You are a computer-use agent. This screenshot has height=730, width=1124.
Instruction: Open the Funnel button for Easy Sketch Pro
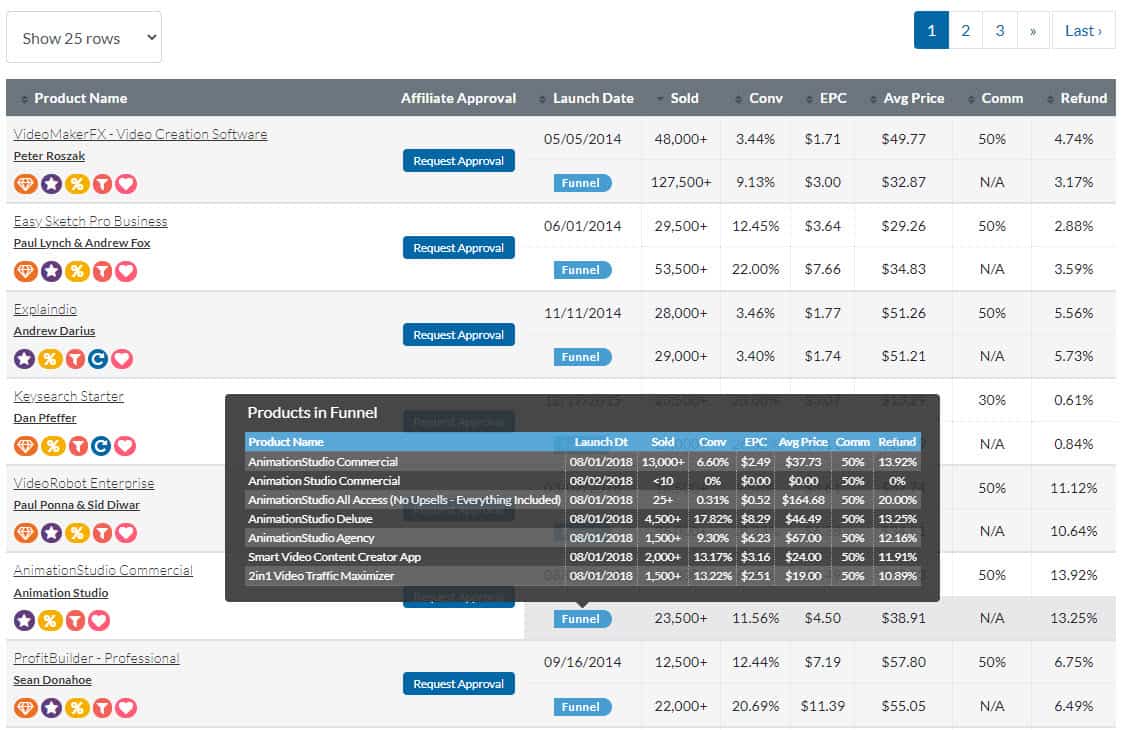click(582, 270)
